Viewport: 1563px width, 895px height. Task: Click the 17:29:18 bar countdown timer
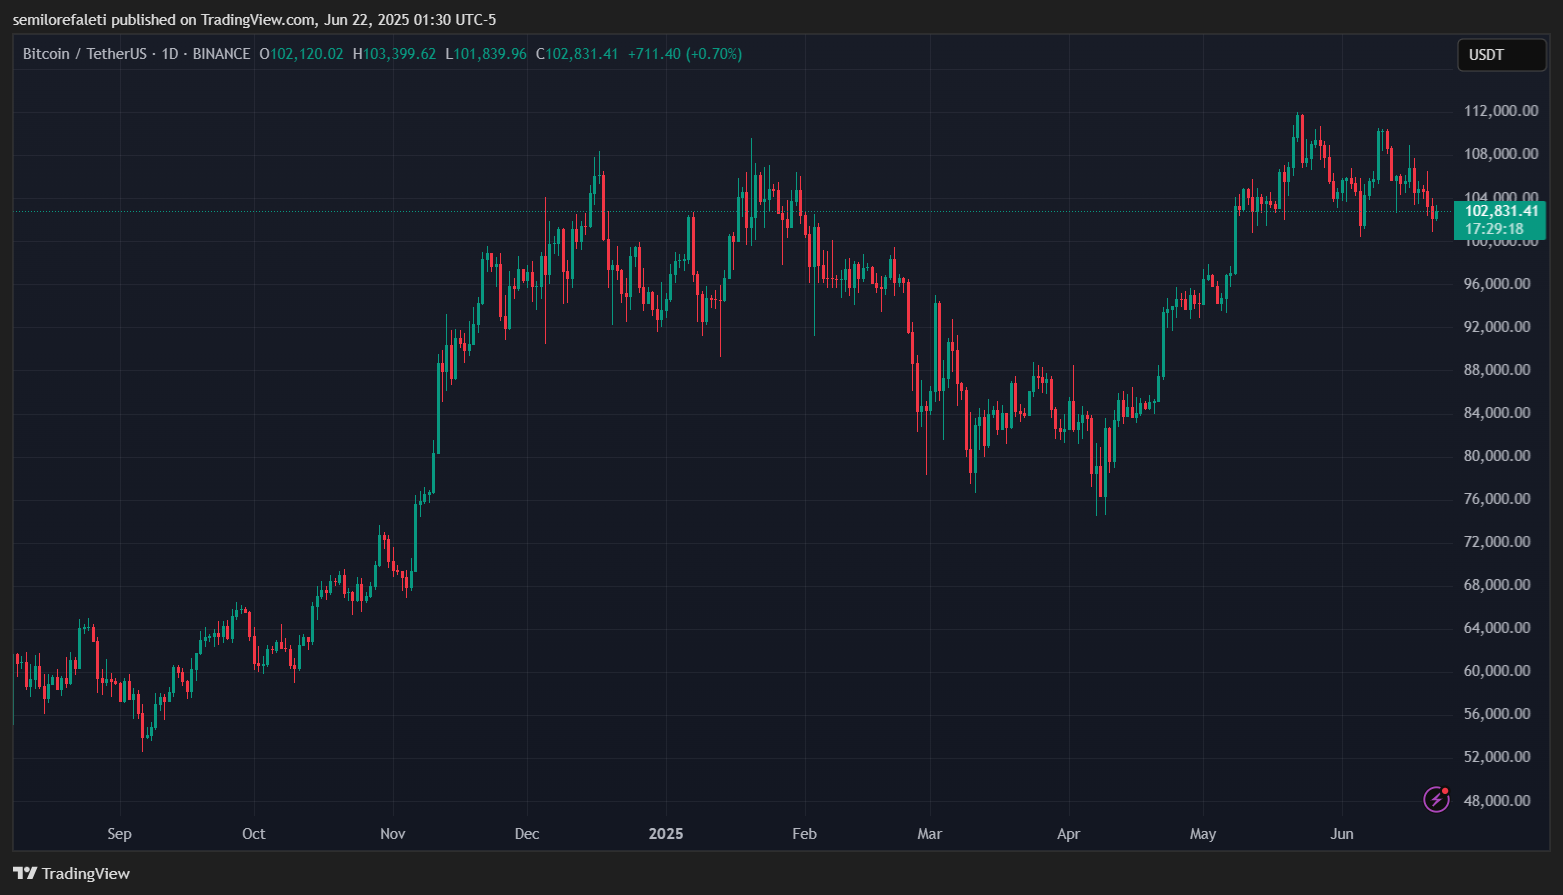1495,229
